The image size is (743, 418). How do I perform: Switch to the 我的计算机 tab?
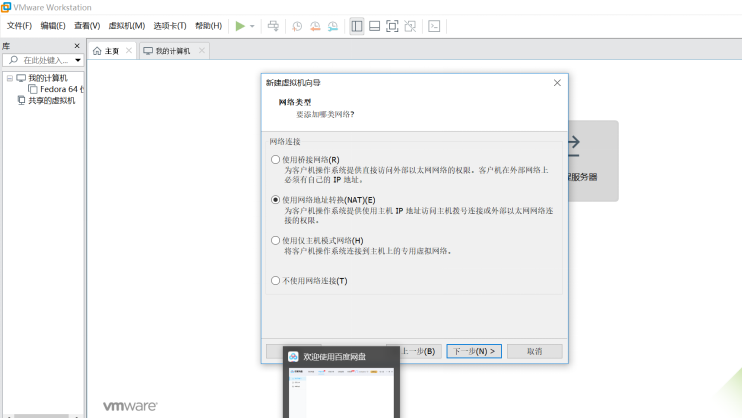tap(173, 51)
